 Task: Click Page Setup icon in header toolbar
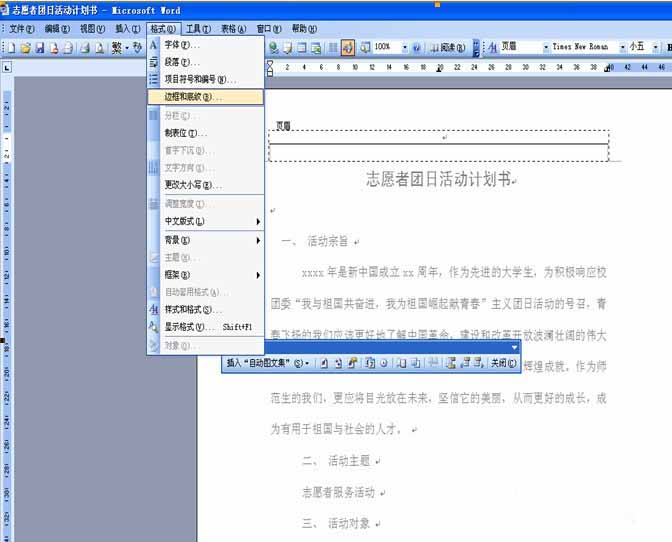click(x=402, y=363)
